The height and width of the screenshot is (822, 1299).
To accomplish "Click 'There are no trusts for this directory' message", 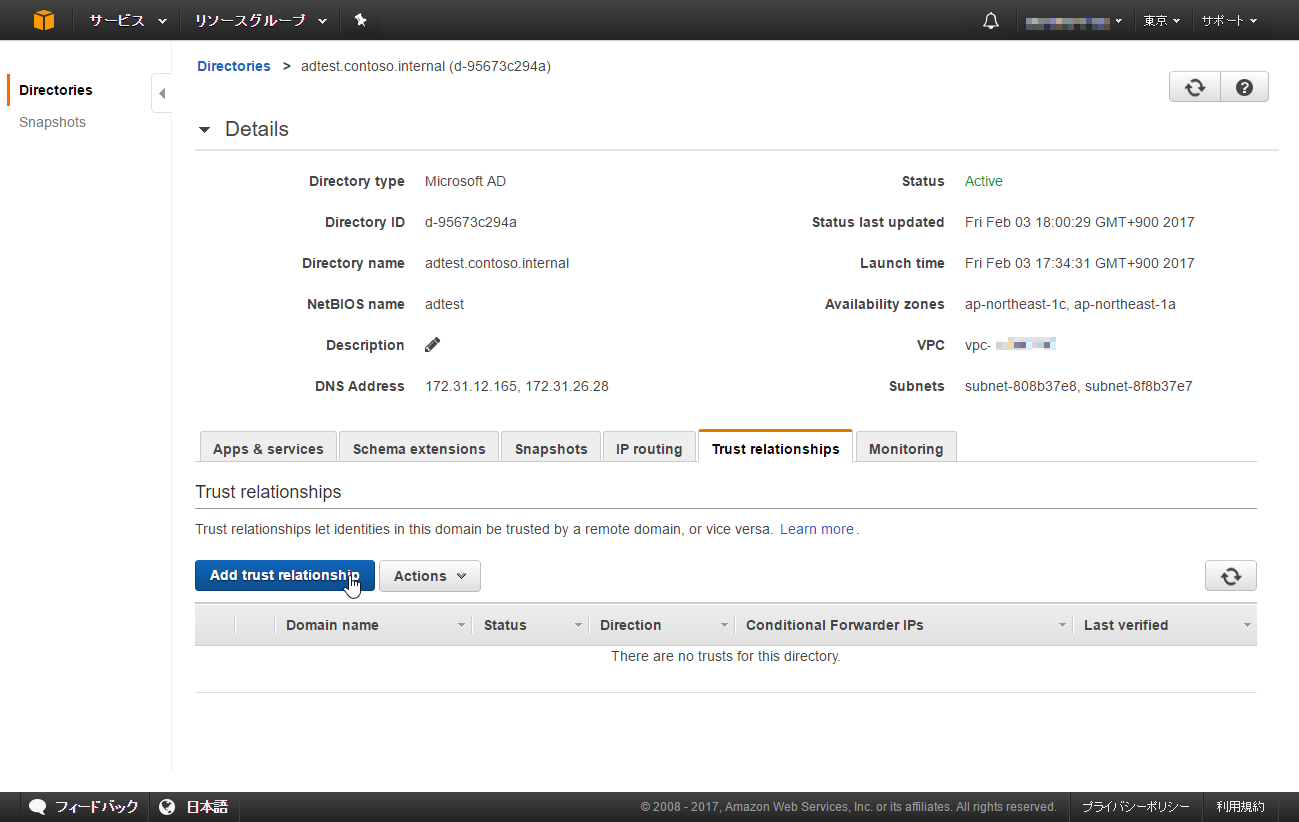I will click(726, 656).
